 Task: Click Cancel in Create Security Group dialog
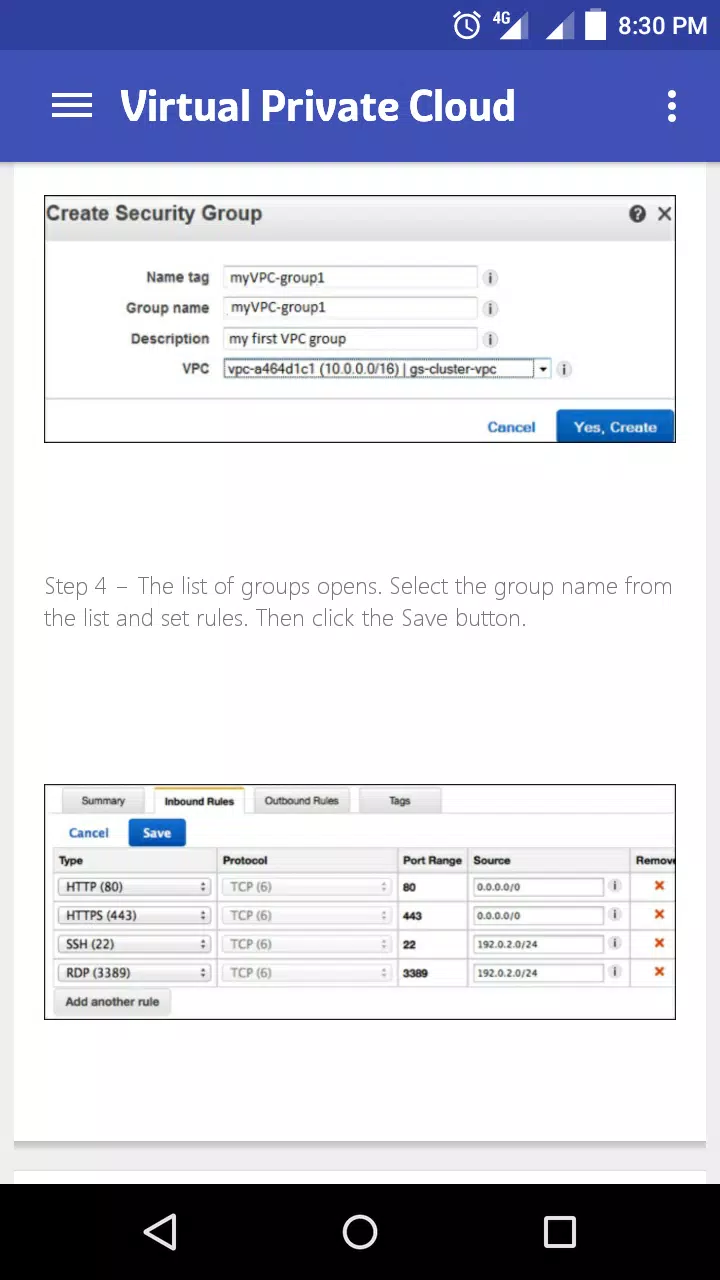pyautogui.click(x=511, y=427)
